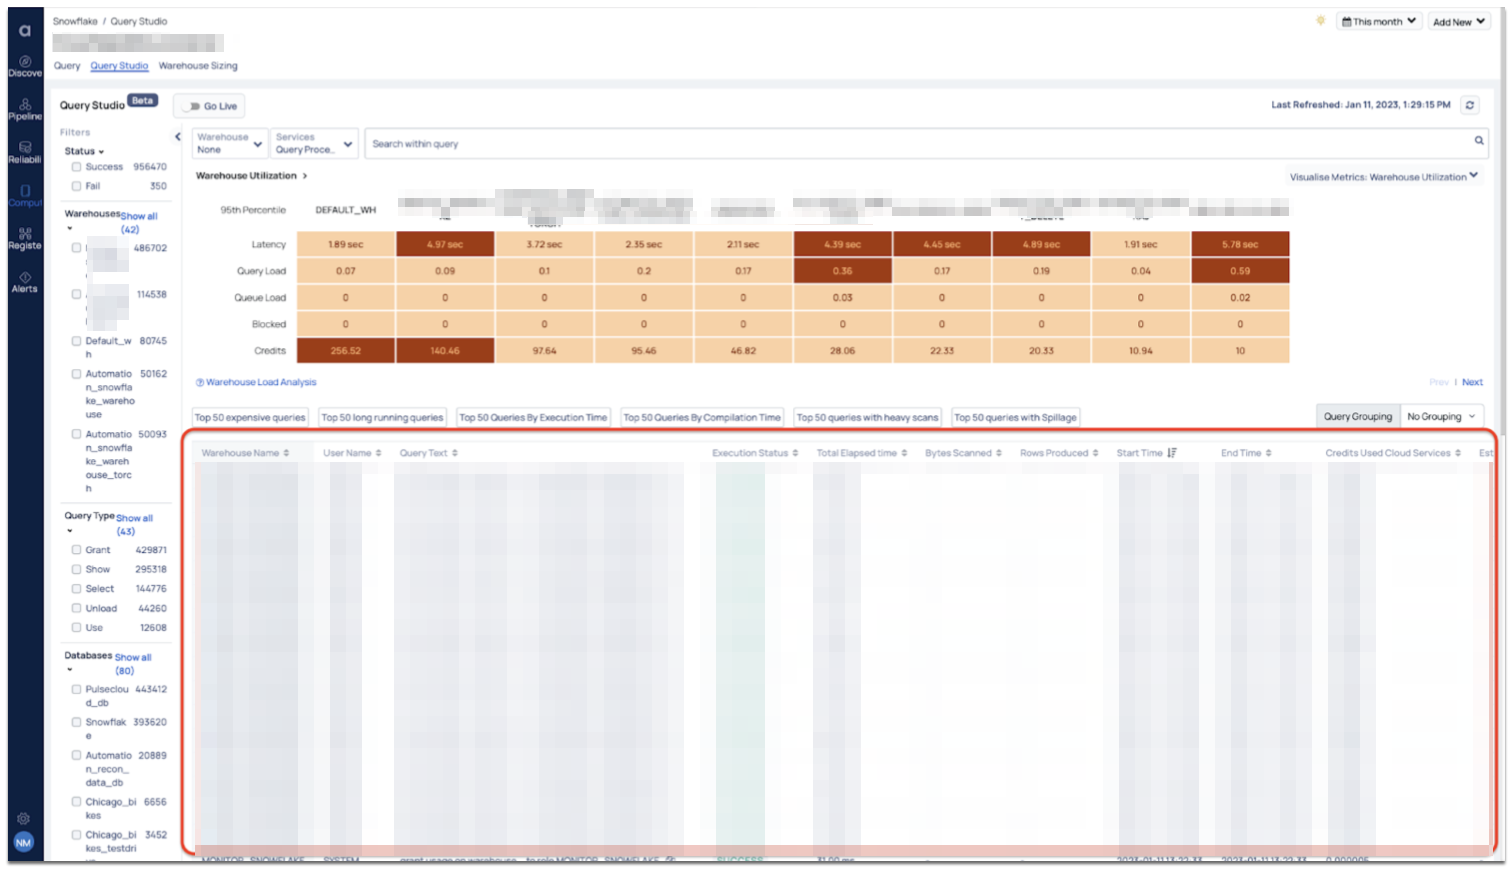Open the This month date range dropdown
This screenshot has height=870, width=1511.
[1379, 20]
